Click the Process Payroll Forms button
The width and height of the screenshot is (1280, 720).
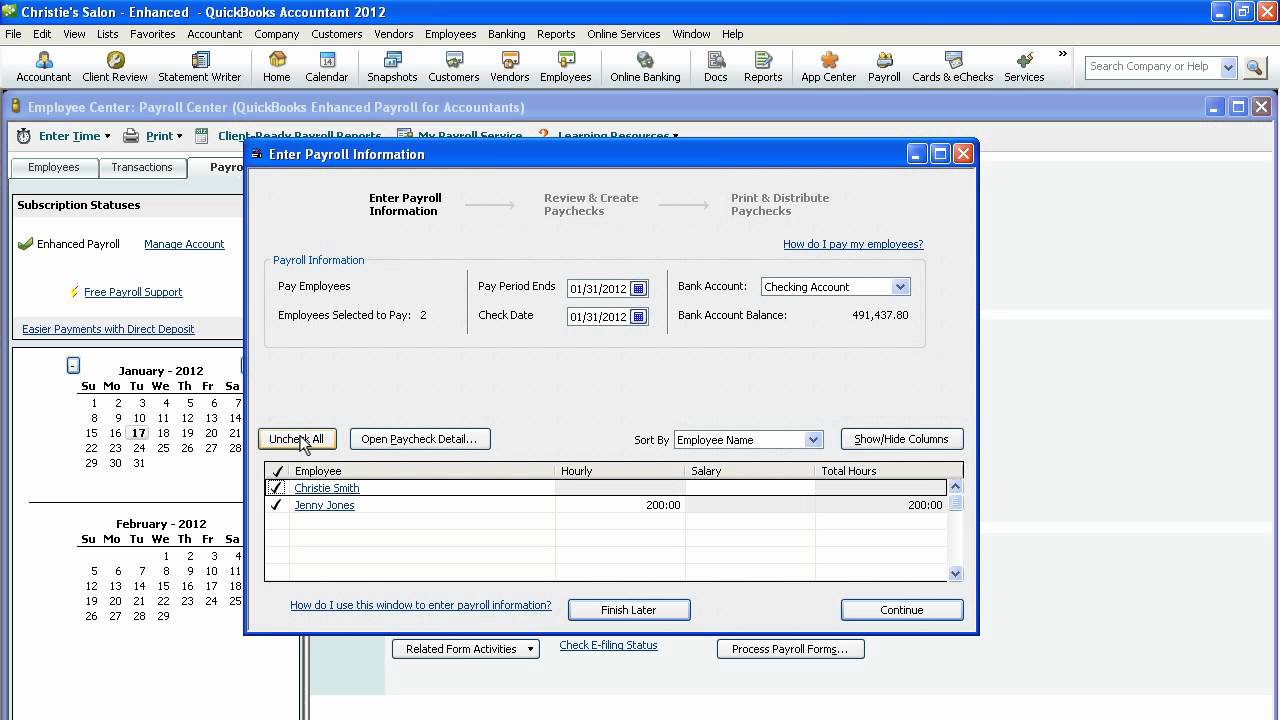click(790, 649)
